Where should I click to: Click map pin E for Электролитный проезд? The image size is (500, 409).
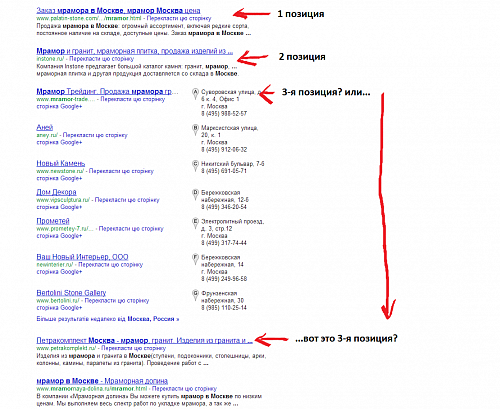click(x=195, y=223)
